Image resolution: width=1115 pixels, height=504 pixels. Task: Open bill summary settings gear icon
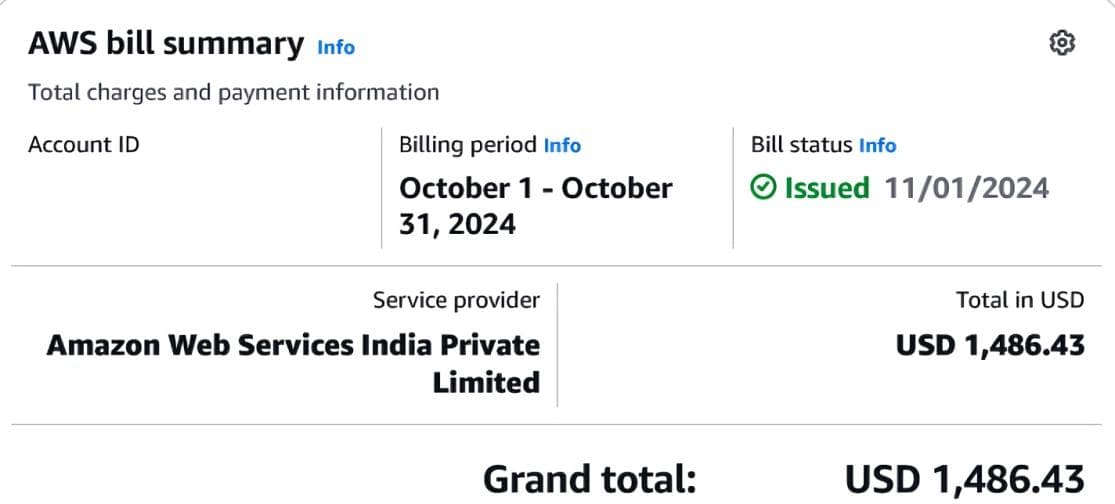pos(1061,43)
